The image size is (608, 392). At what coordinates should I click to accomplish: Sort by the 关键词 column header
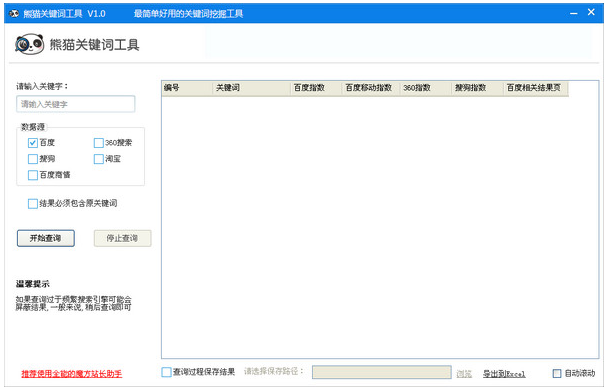(252, 88)
